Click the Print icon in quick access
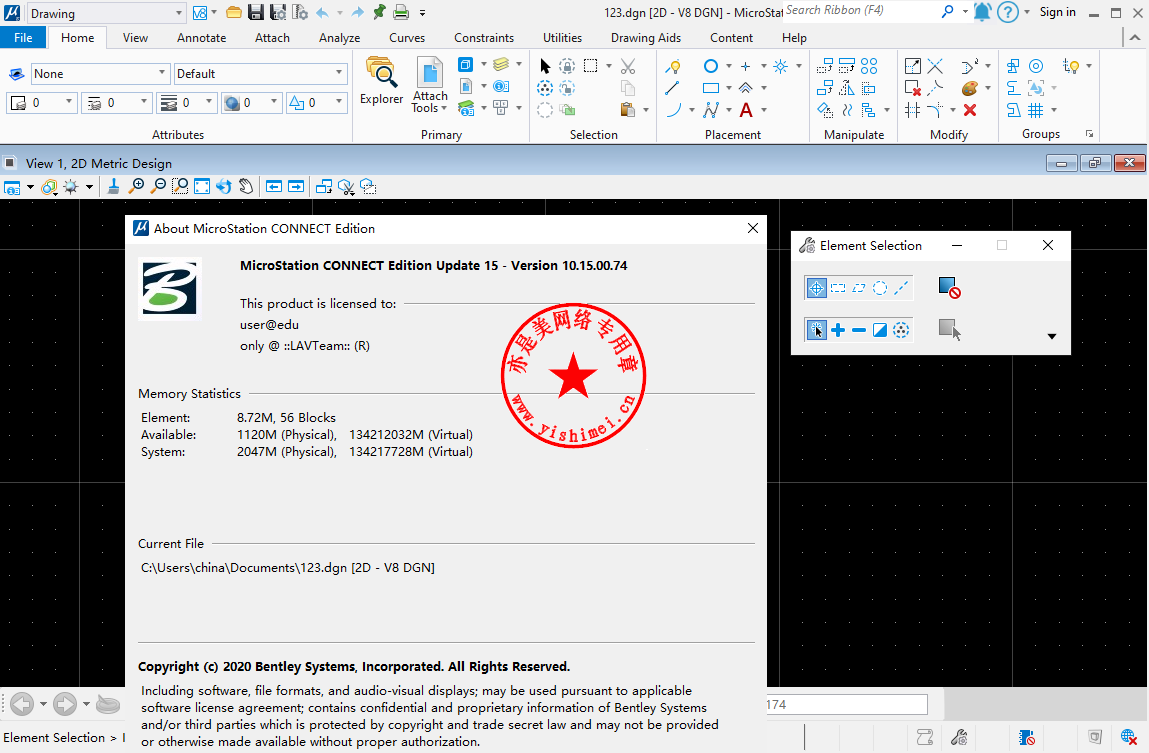 pos(401,12)
